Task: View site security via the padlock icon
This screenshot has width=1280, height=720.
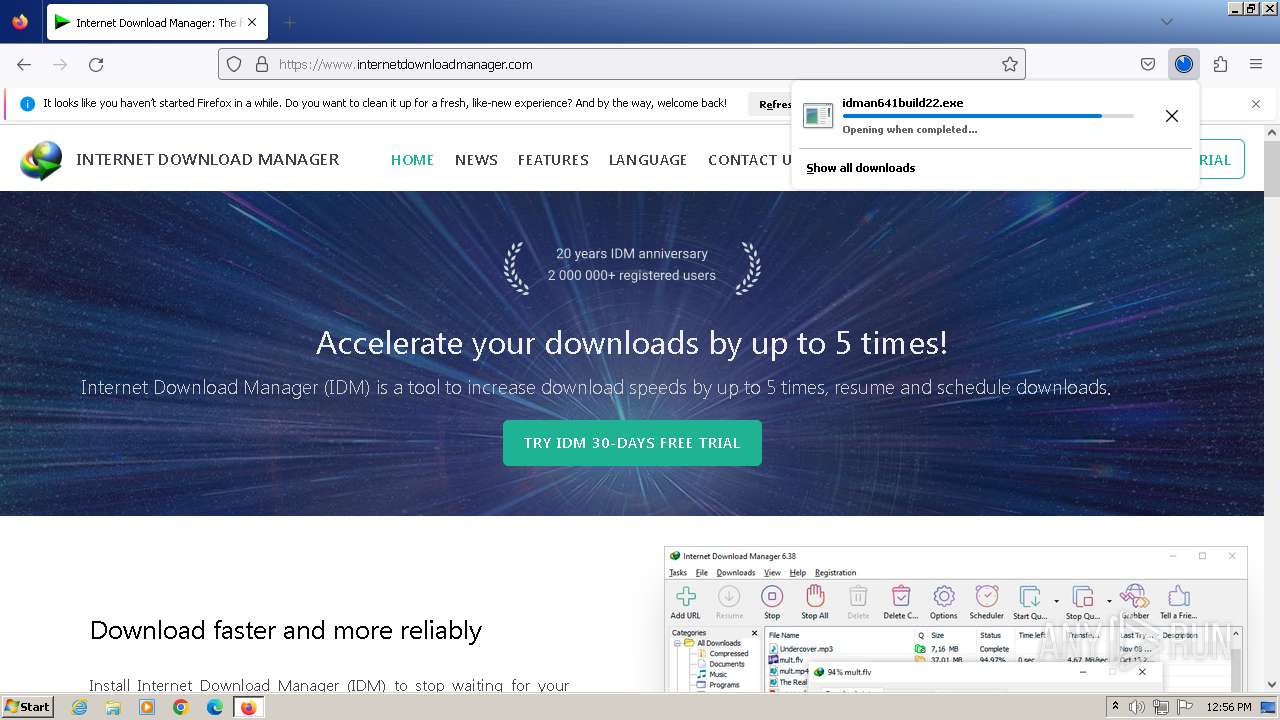Action: 262,64
